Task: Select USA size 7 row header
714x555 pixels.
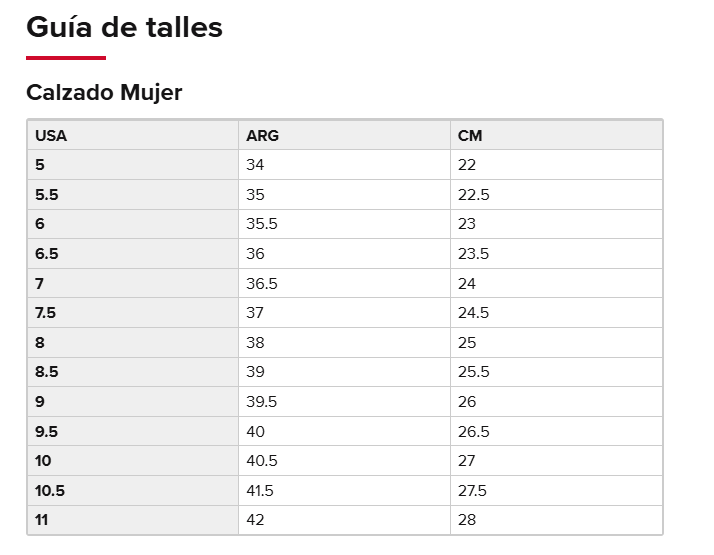Action: point(133,283)
